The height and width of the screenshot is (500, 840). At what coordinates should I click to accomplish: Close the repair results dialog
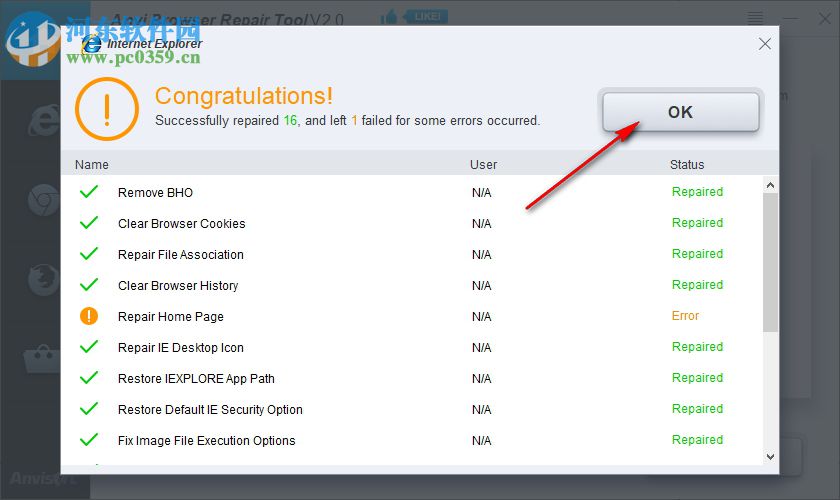click(x=764, y=44)
